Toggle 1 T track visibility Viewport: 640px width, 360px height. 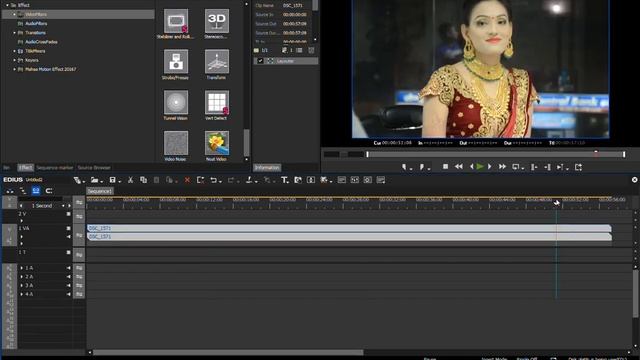tap(69, 252)
